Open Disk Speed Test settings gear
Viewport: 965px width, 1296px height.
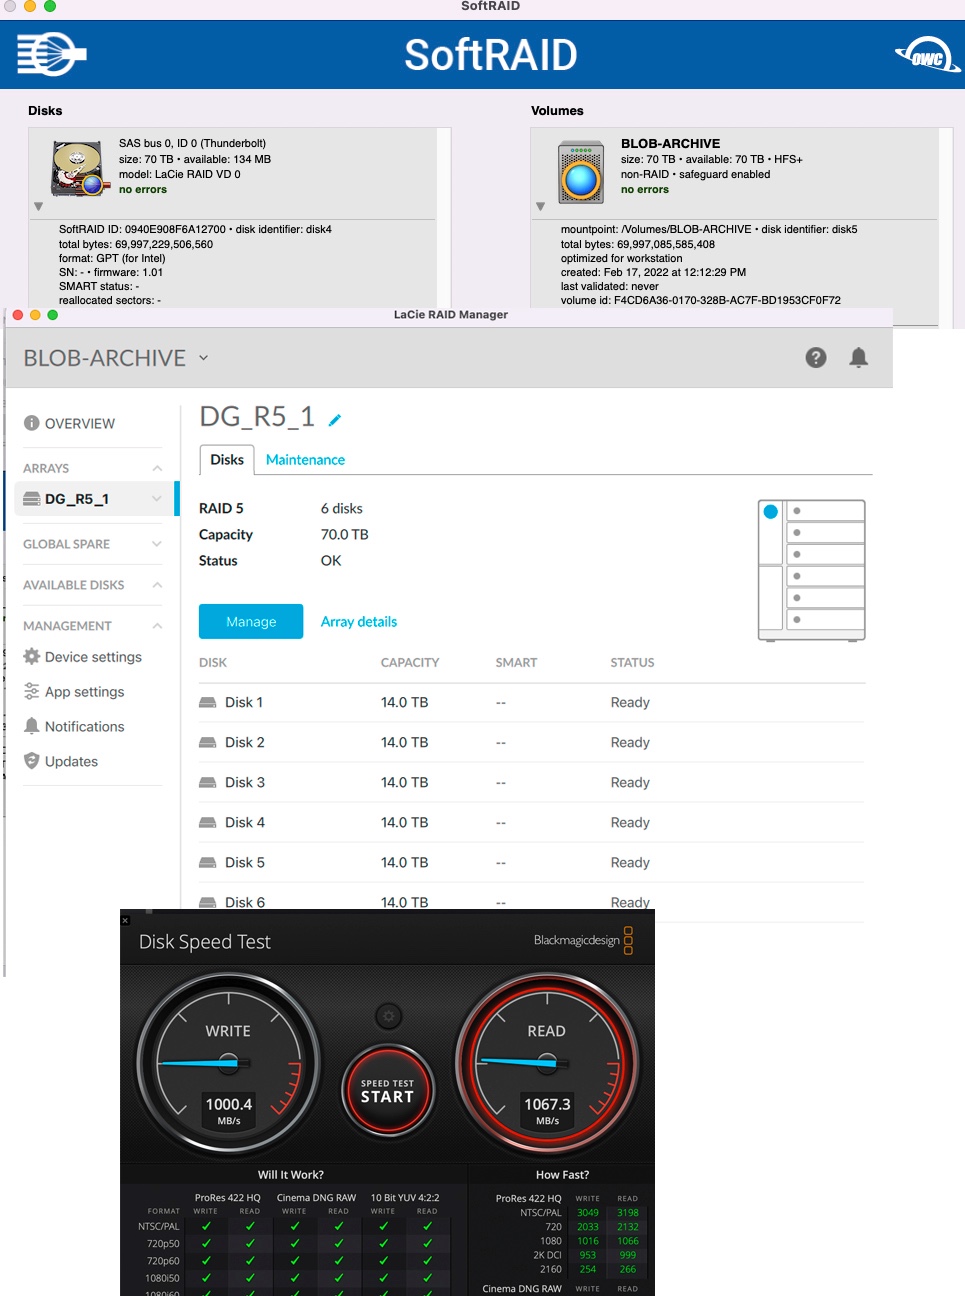tap(388, 1017)
